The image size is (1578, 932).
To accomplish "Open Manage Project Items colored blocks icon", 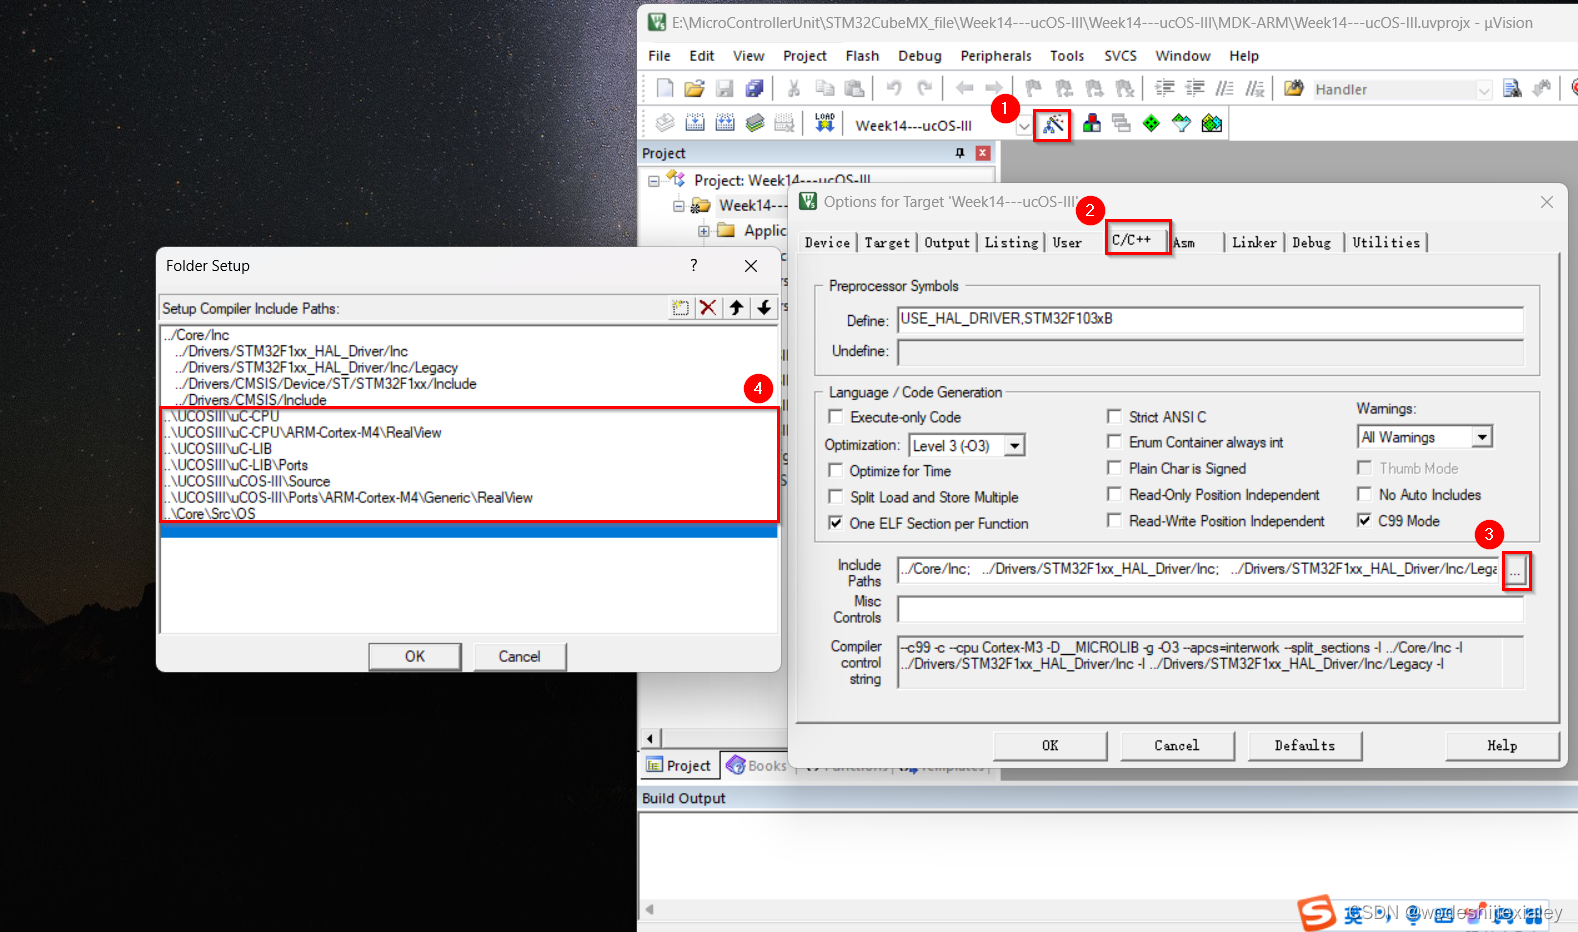I will pyautogui.click(x=1092, y=123).
